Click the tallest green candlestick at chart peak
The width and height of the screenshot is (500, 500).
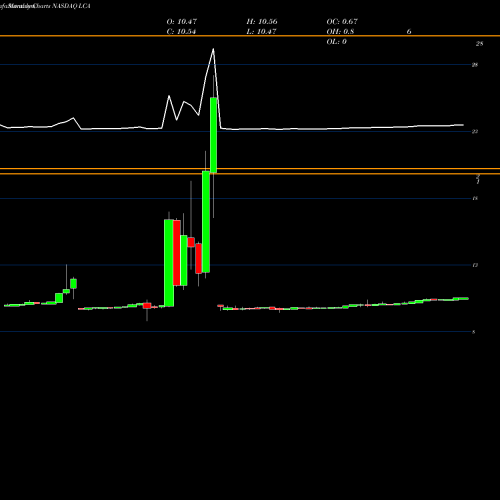pyautogui.click(x=213, y=135)
